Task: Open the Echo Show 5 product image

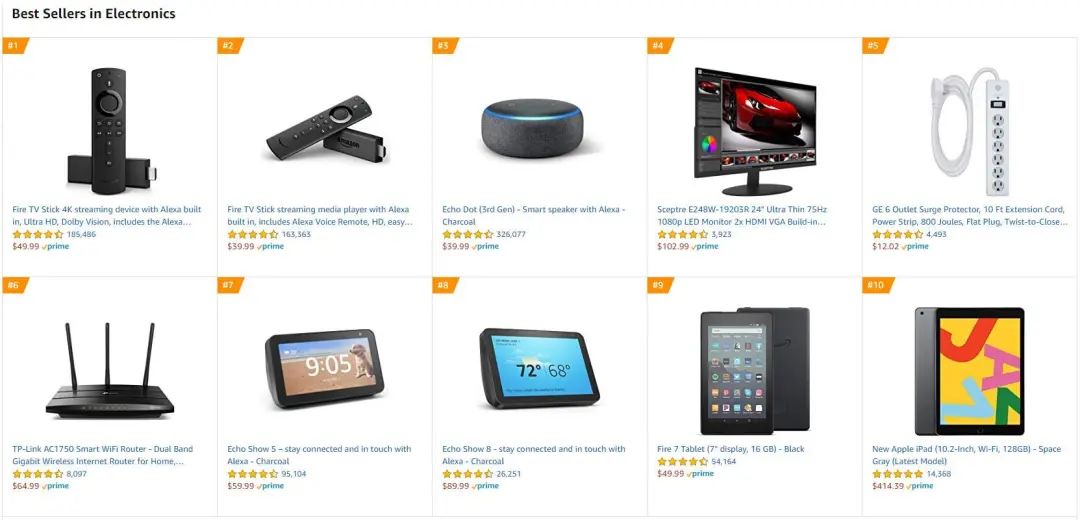Action: pyautogui.click(x=324, y=368)
